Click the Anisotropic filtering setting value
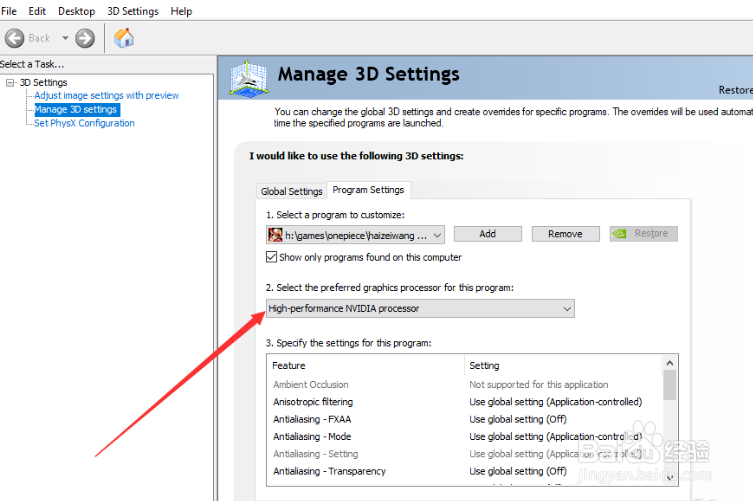The height and width of the screenshot is (501, 753). click(556, 402)
